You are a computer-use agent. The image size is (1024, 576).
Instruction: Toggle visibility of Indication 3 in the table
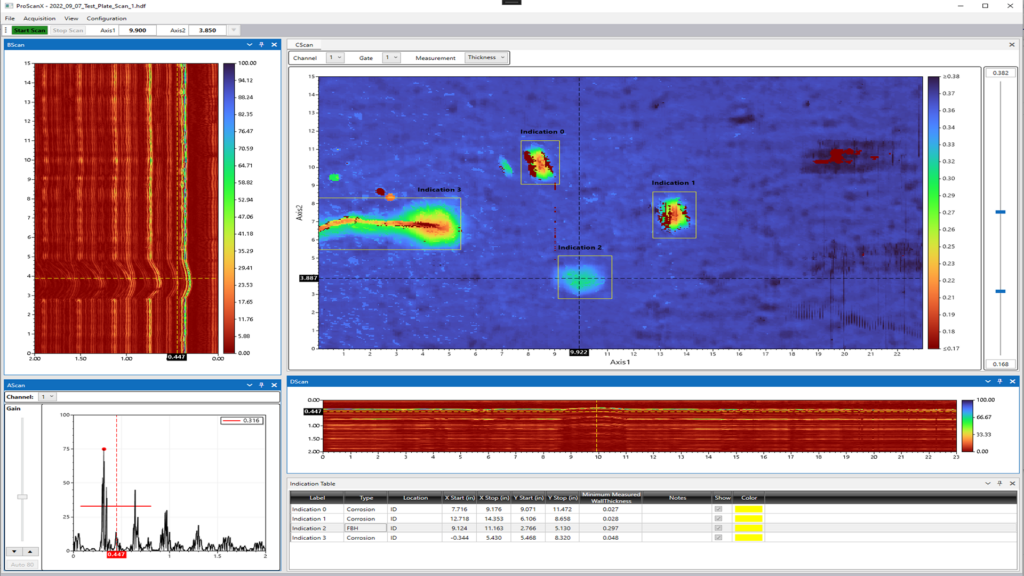coord(718,537)
